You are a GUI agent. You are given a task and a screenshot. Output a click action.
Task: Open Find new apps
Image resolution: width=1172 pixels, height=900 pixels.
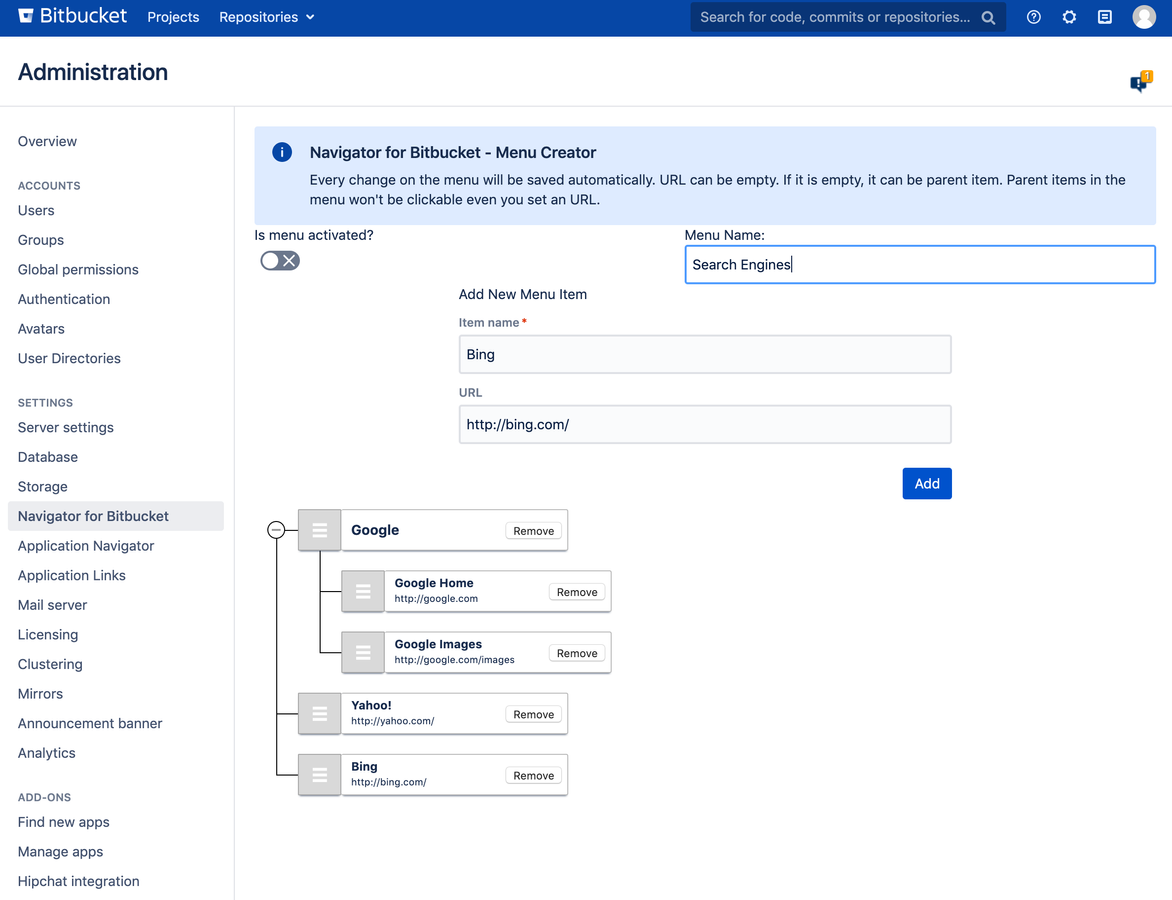[x=64, y=822]
